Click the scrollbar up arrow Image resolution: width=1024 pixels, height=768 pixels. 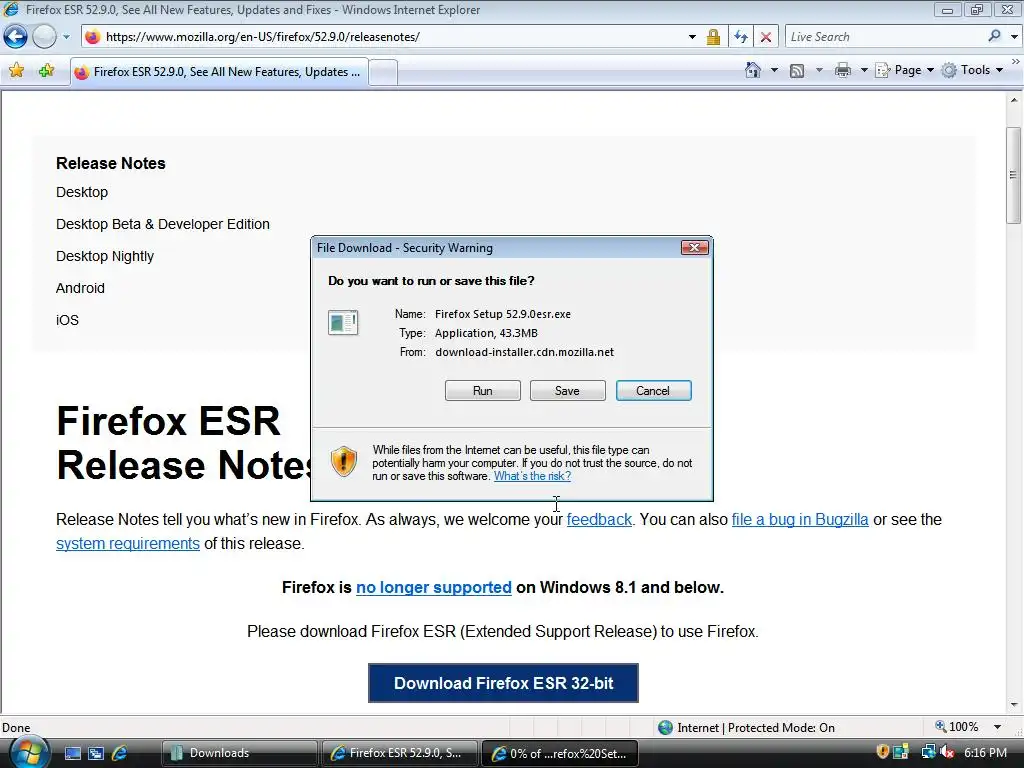click(x=1014, y=100)
